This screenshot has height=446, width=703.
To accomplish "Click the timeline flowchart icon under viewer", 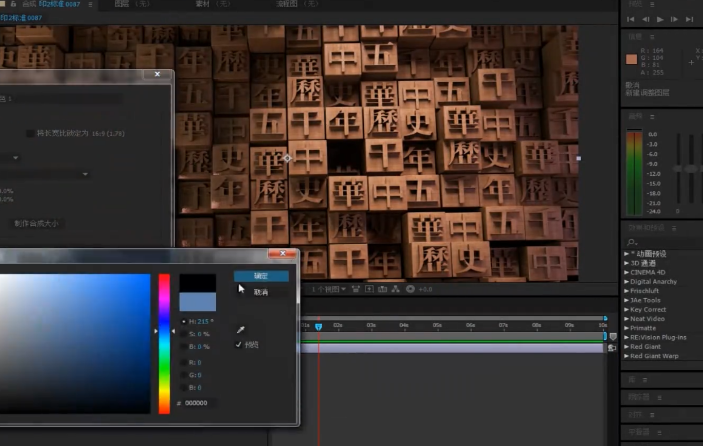I will point(395,289).
